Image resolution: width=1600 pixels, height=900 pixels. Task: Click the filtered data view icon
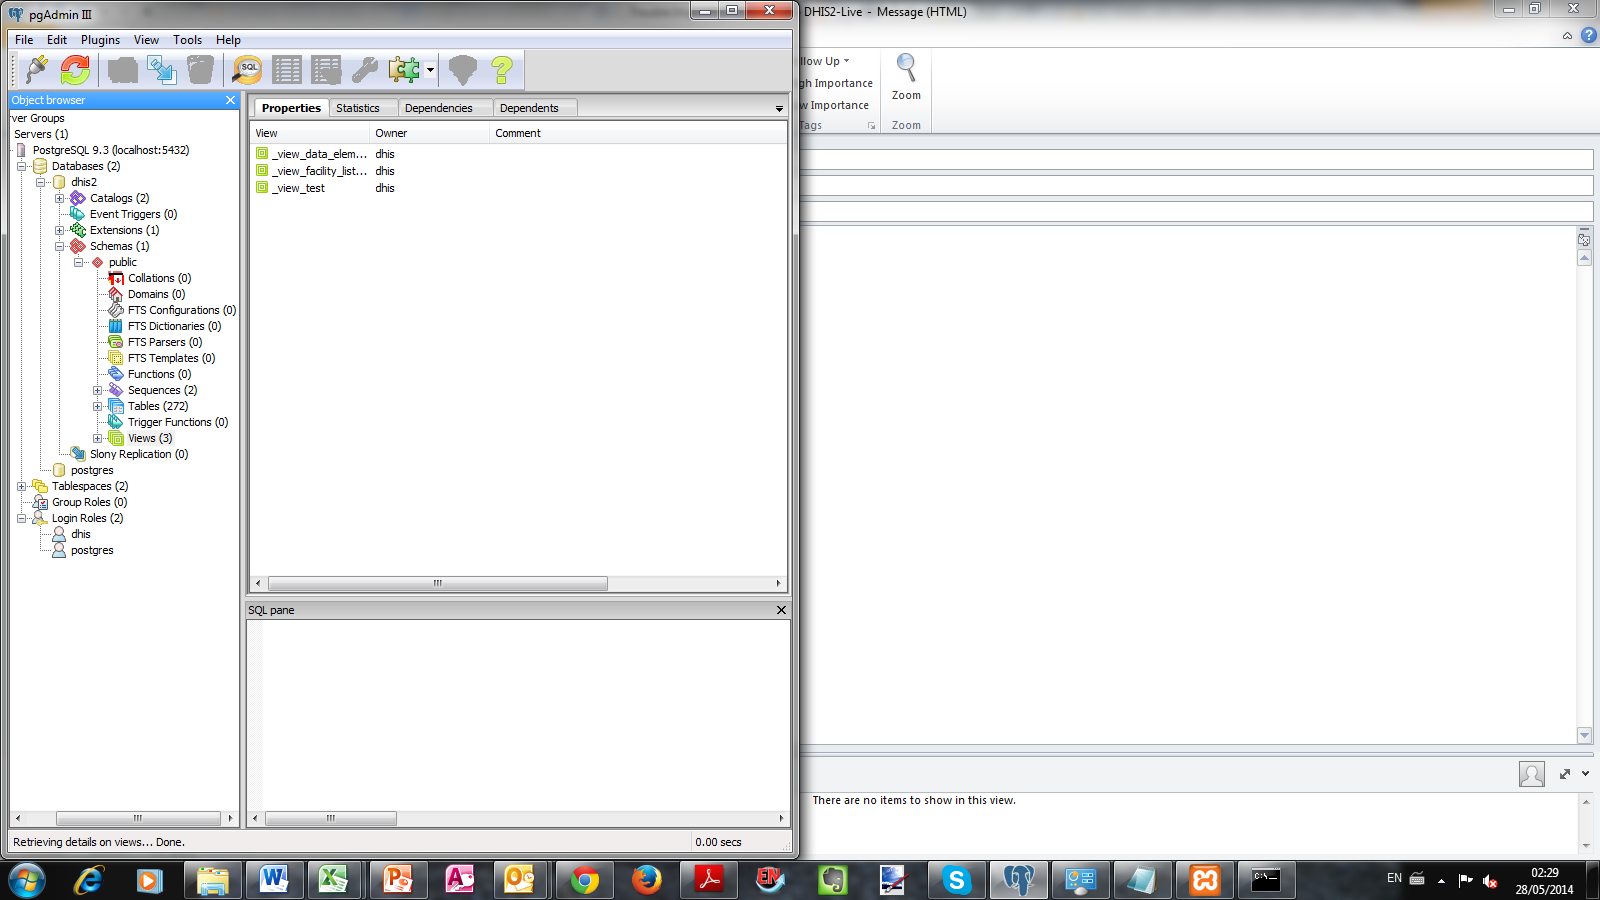[x=326, y=70]
